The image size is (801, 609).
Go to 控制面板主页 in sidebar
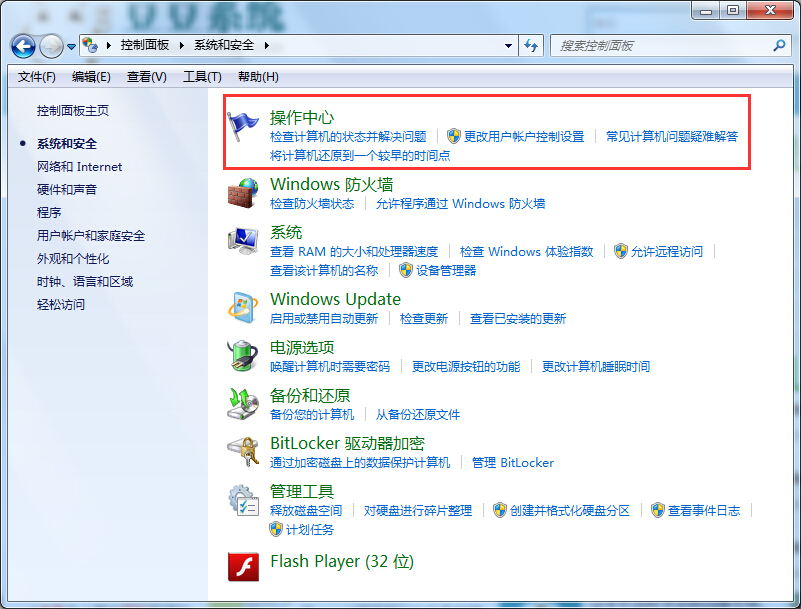(x=73, y=111)
